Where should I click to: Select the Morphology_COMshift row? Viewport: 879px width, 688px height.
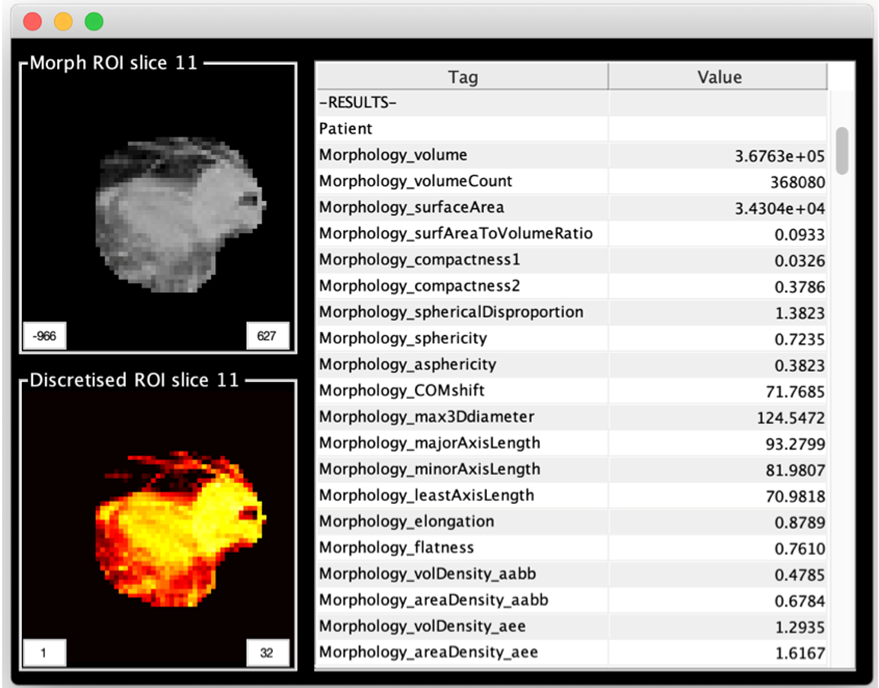coord(572,390)
